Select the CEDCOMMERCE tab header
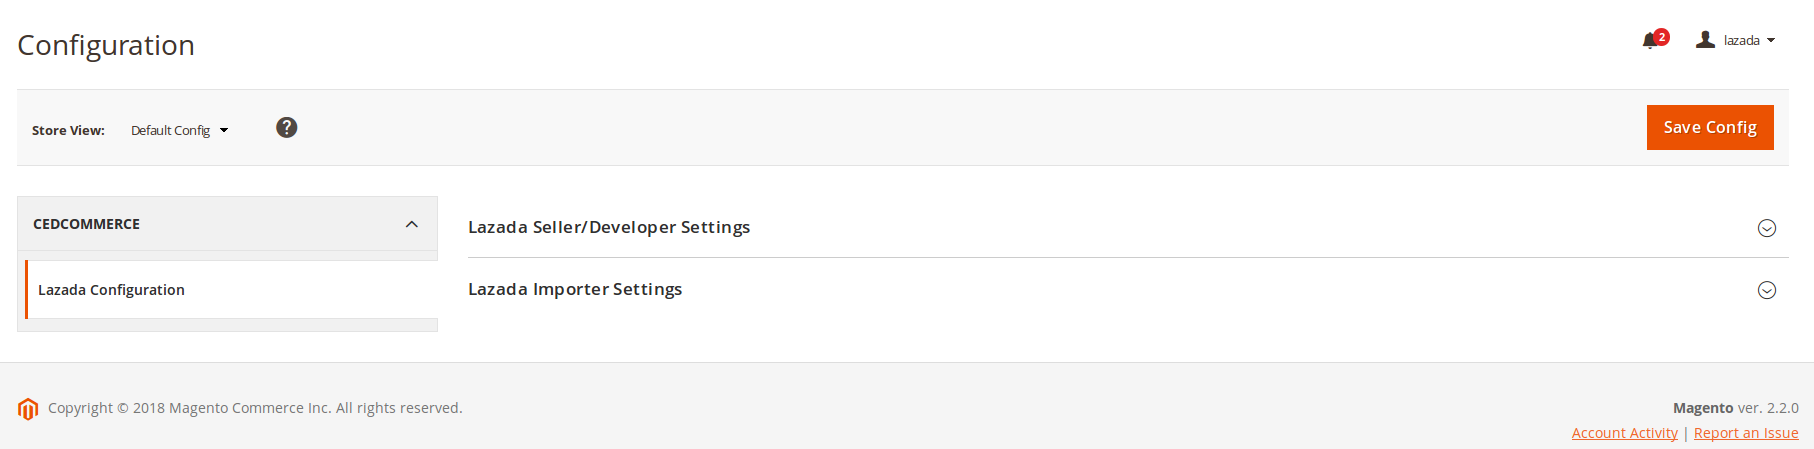The height and width of the screenshot is (449, 1814). [x=228, y=224]
